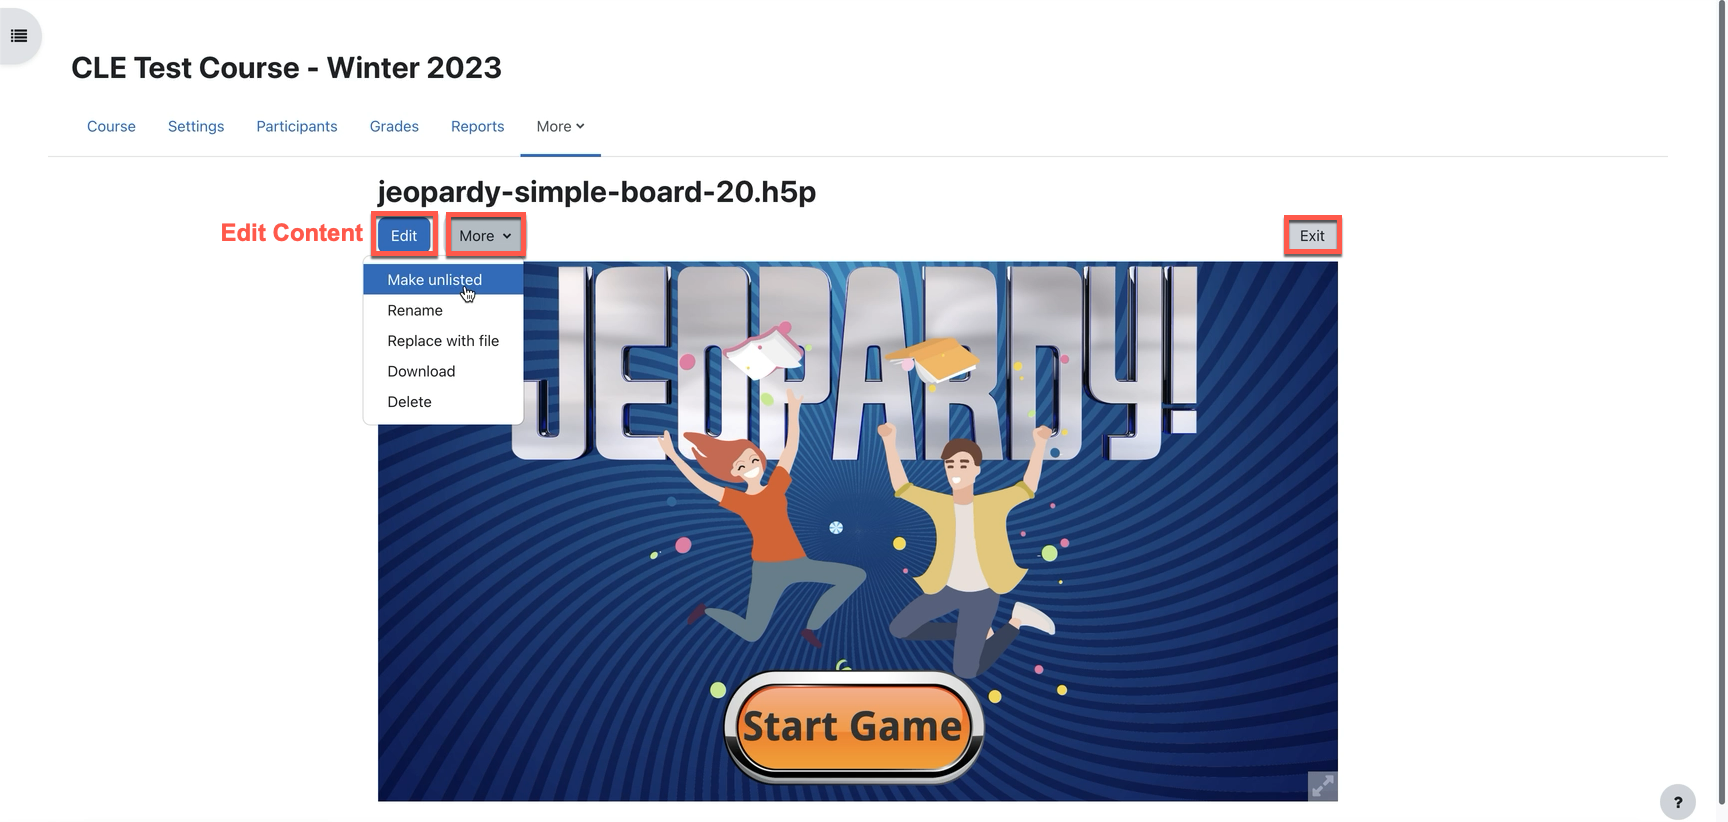Click the blue Edit button
Screen dimensions: 1728x822
404,236
